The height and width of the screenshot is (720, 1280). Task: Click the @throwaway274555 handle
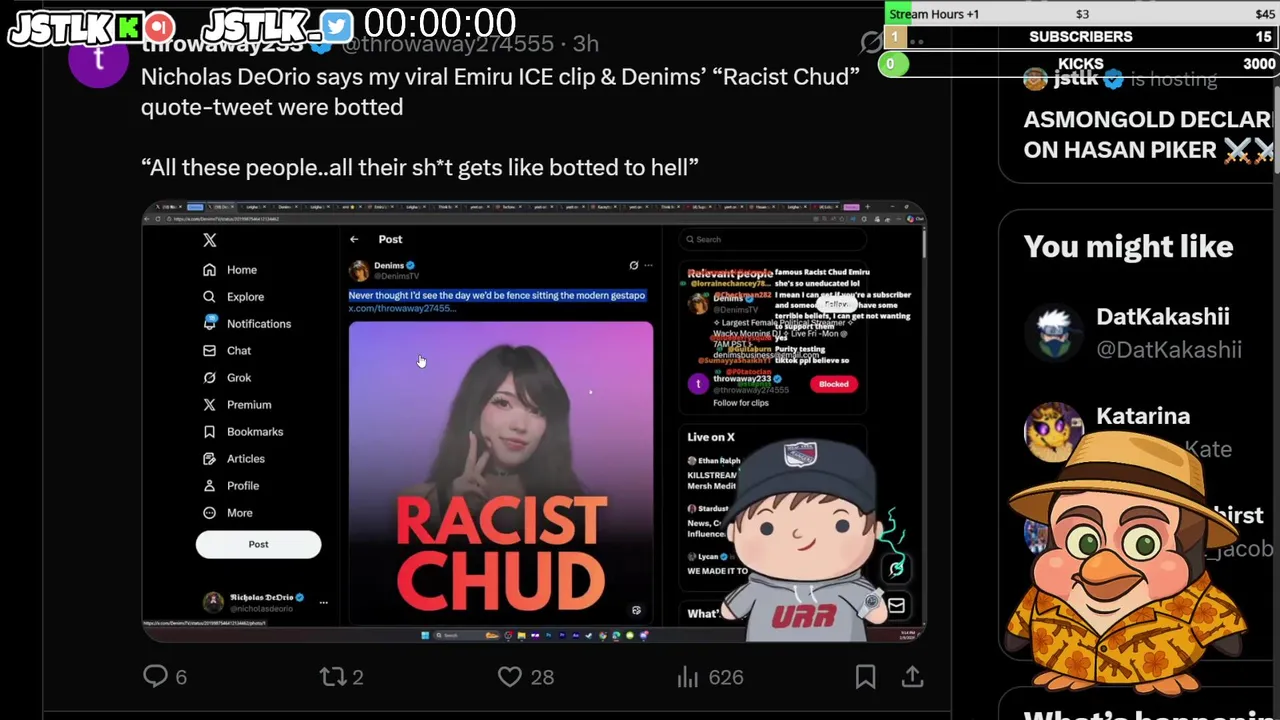447,44
